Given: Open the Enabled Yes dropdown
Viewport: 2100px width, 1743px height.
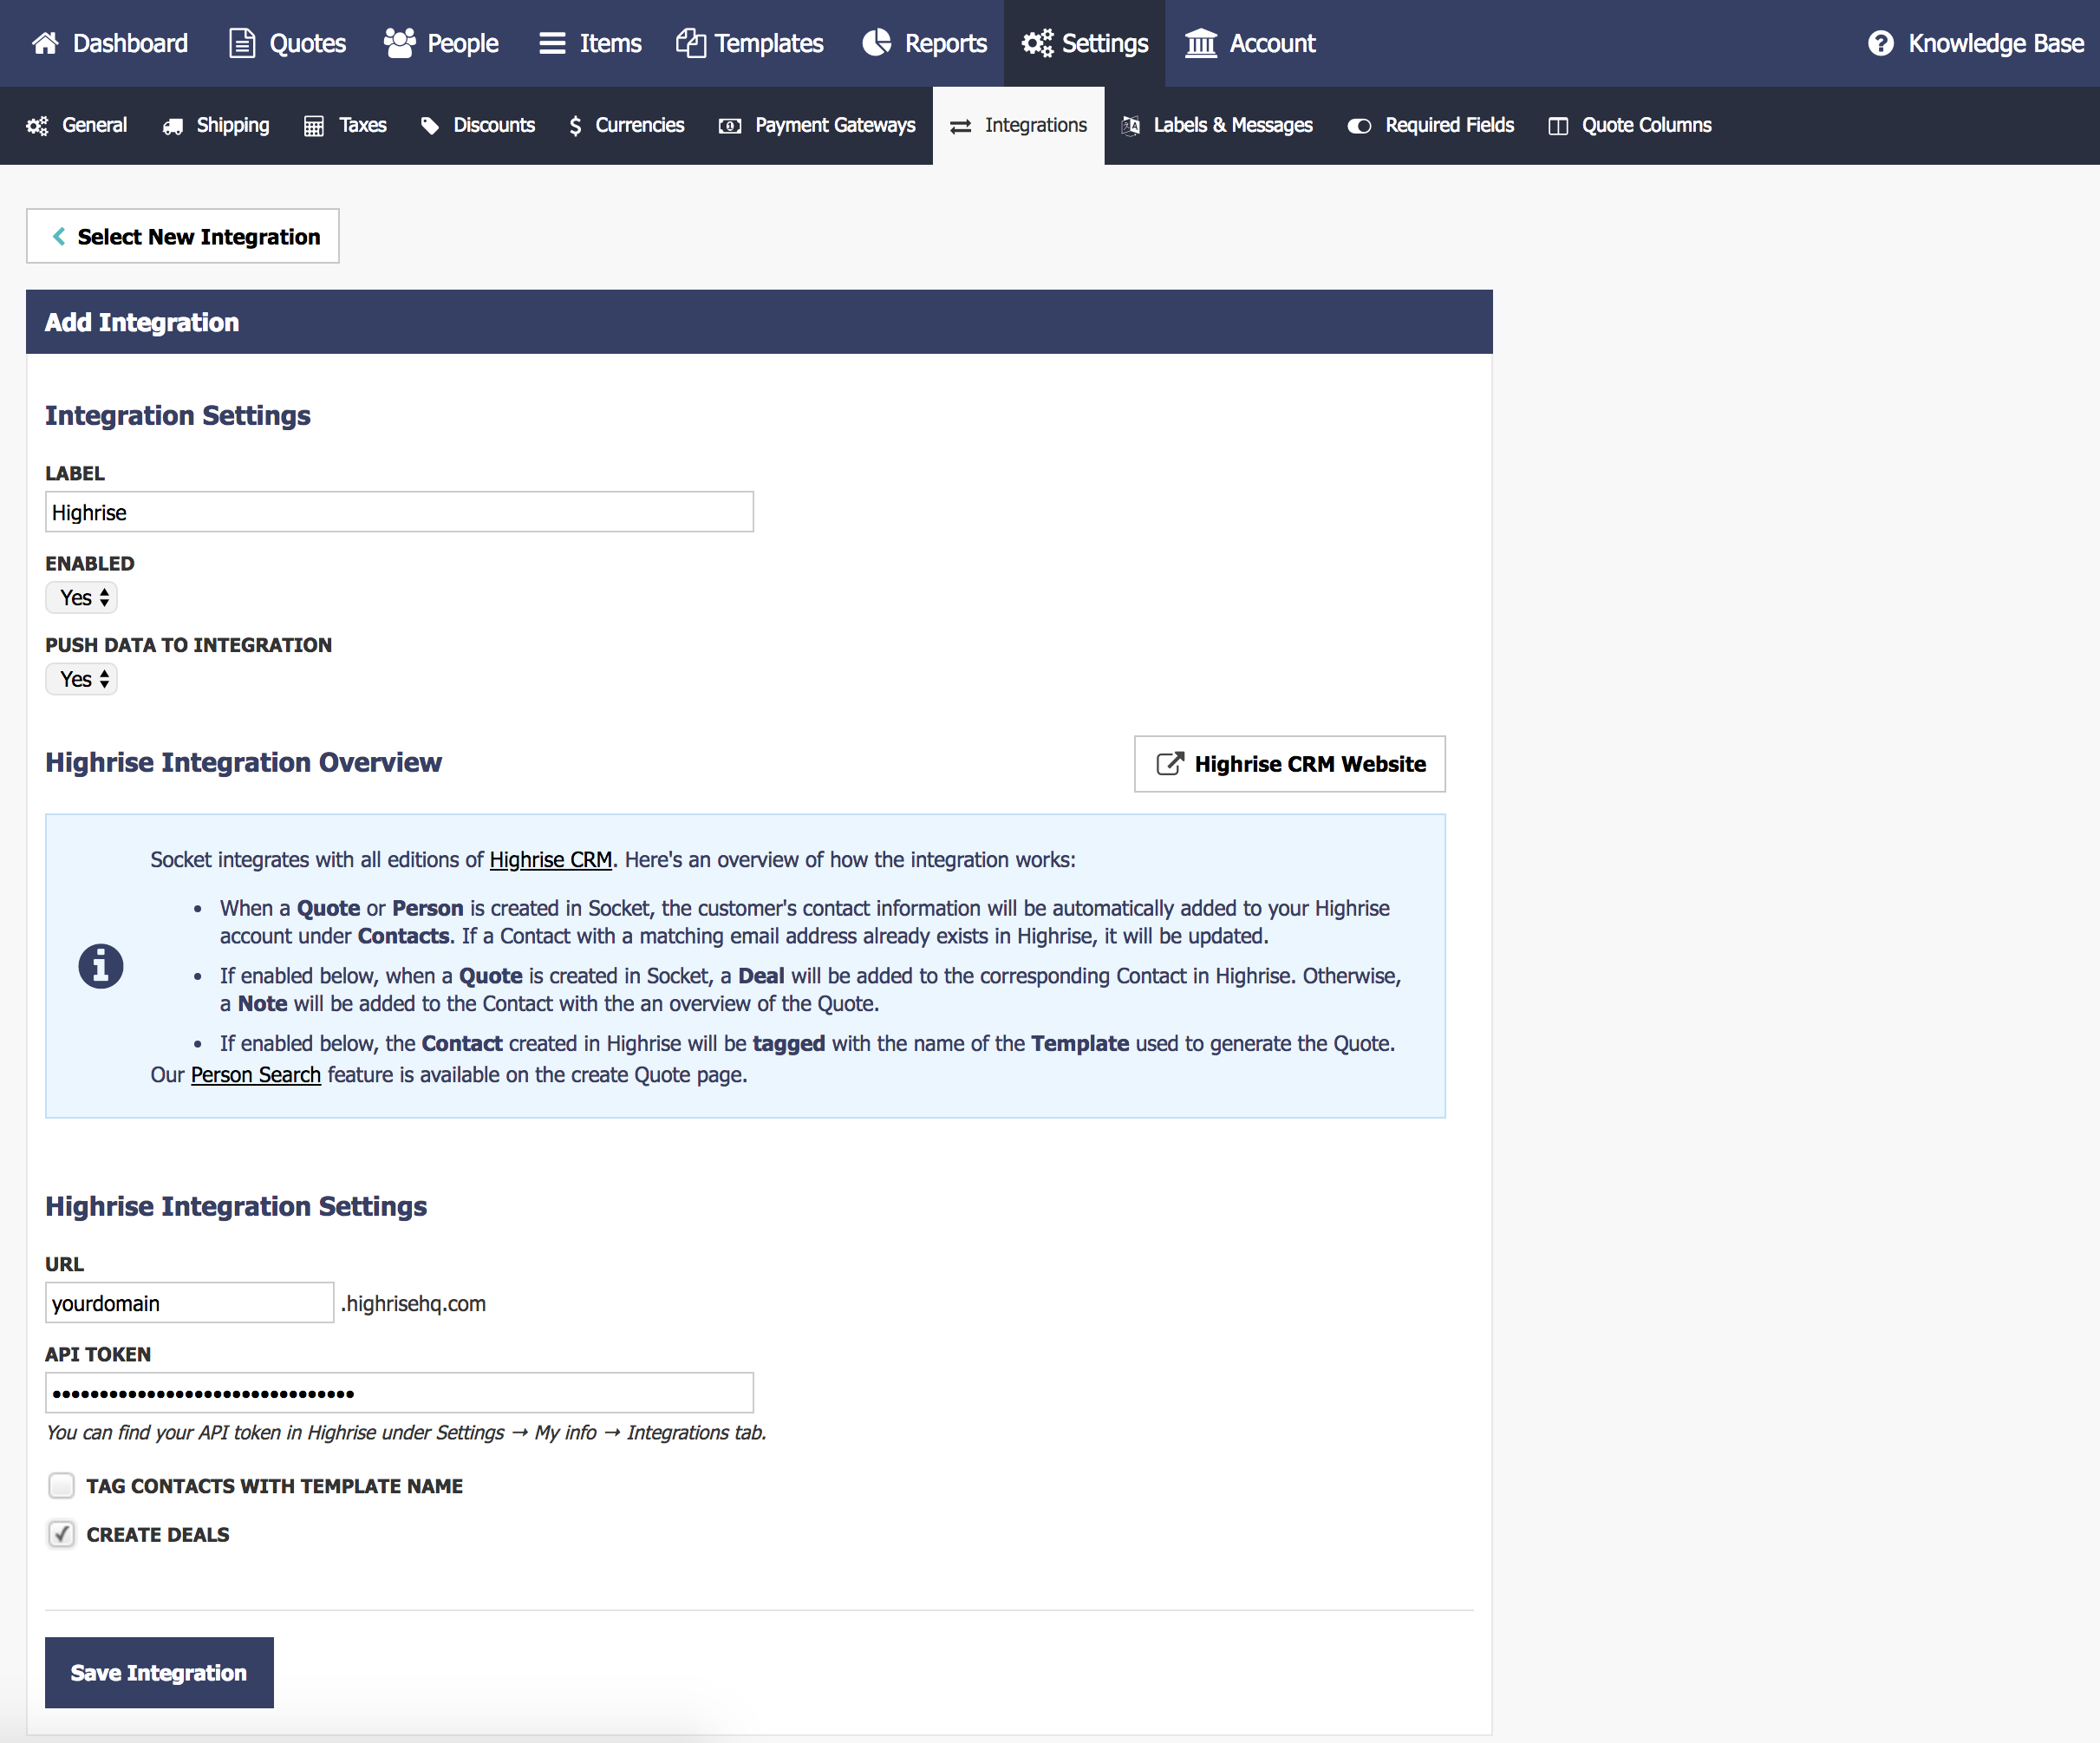Looking at the screenshot, I should tap(82, 598).
